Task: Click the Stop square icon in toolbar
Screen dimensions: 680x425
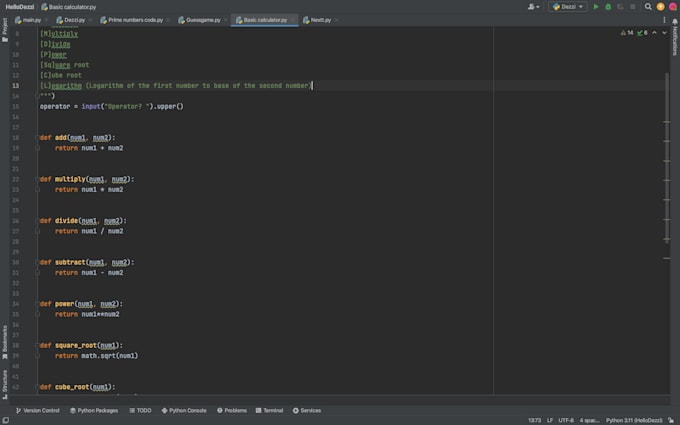Action: pos(632,7)
